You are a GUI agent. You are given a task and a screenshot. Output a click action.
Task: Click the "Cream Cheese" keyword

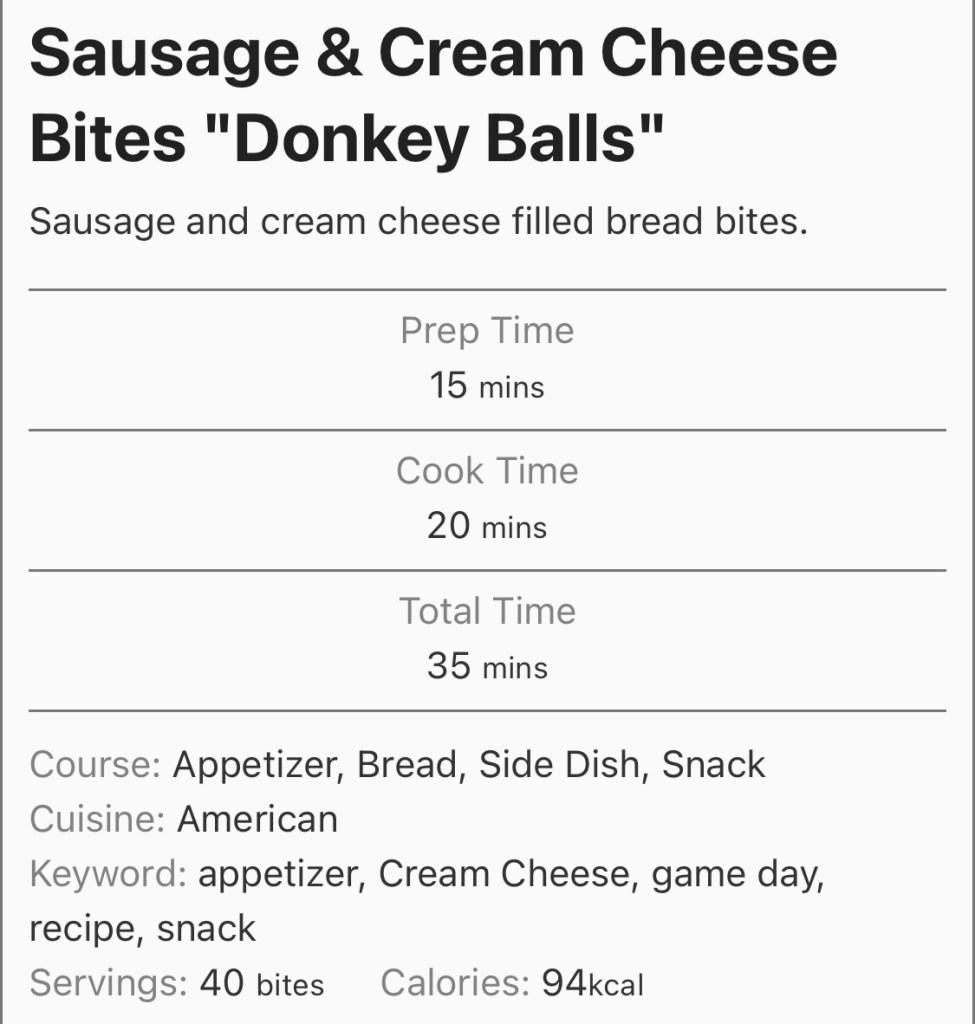pyautogui.click(x=504, y=875)
